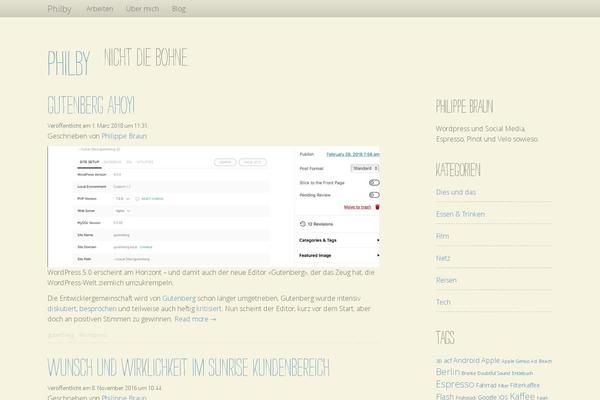
Task: Click the Philippe Braun sidebar heading
Action: tap(465, 106)
